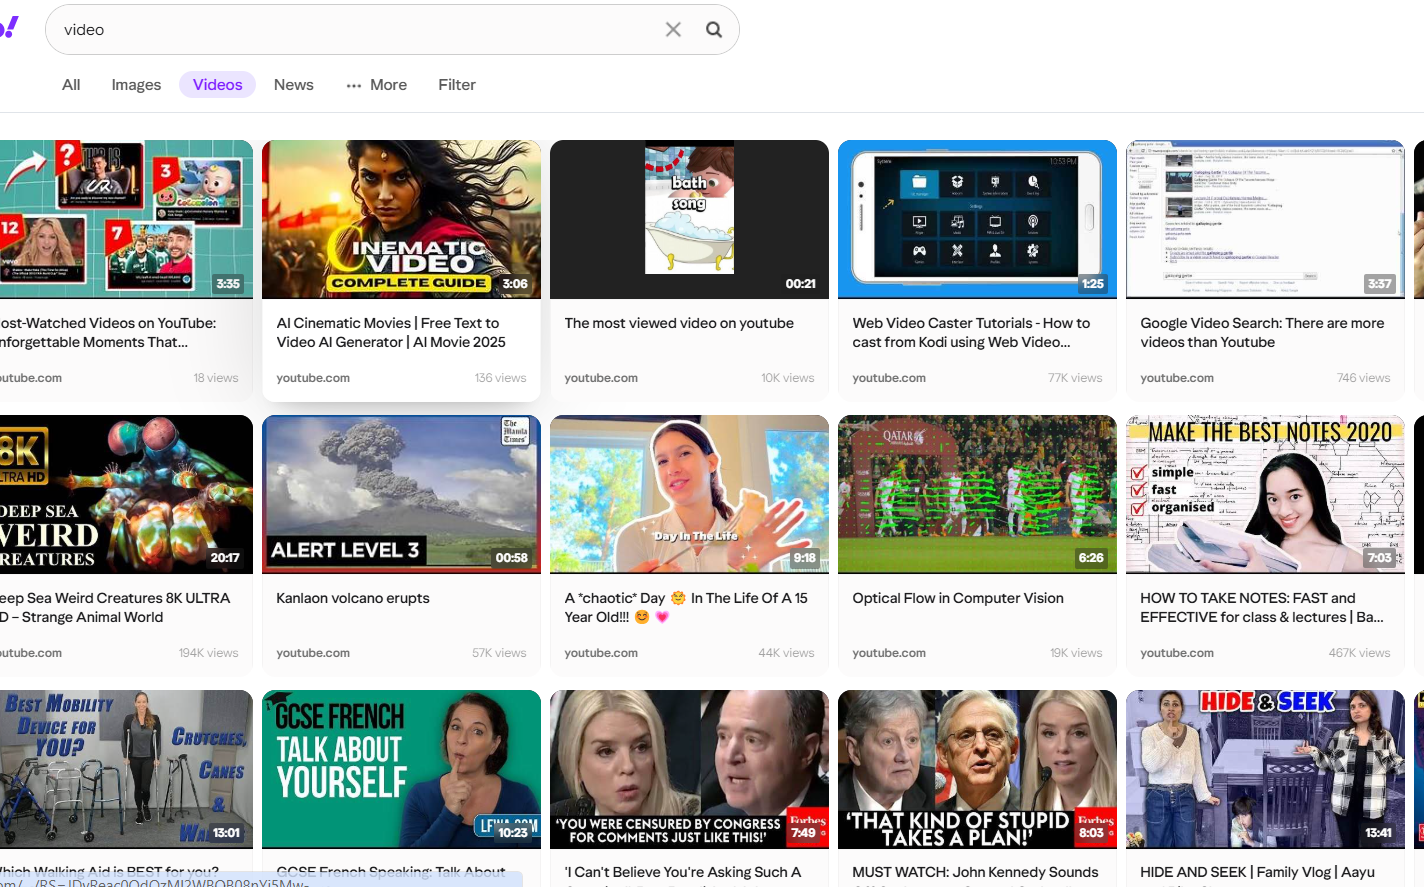
Task: Click youtube.com source under Optical Flow video
Action: (x=889, y=653)
